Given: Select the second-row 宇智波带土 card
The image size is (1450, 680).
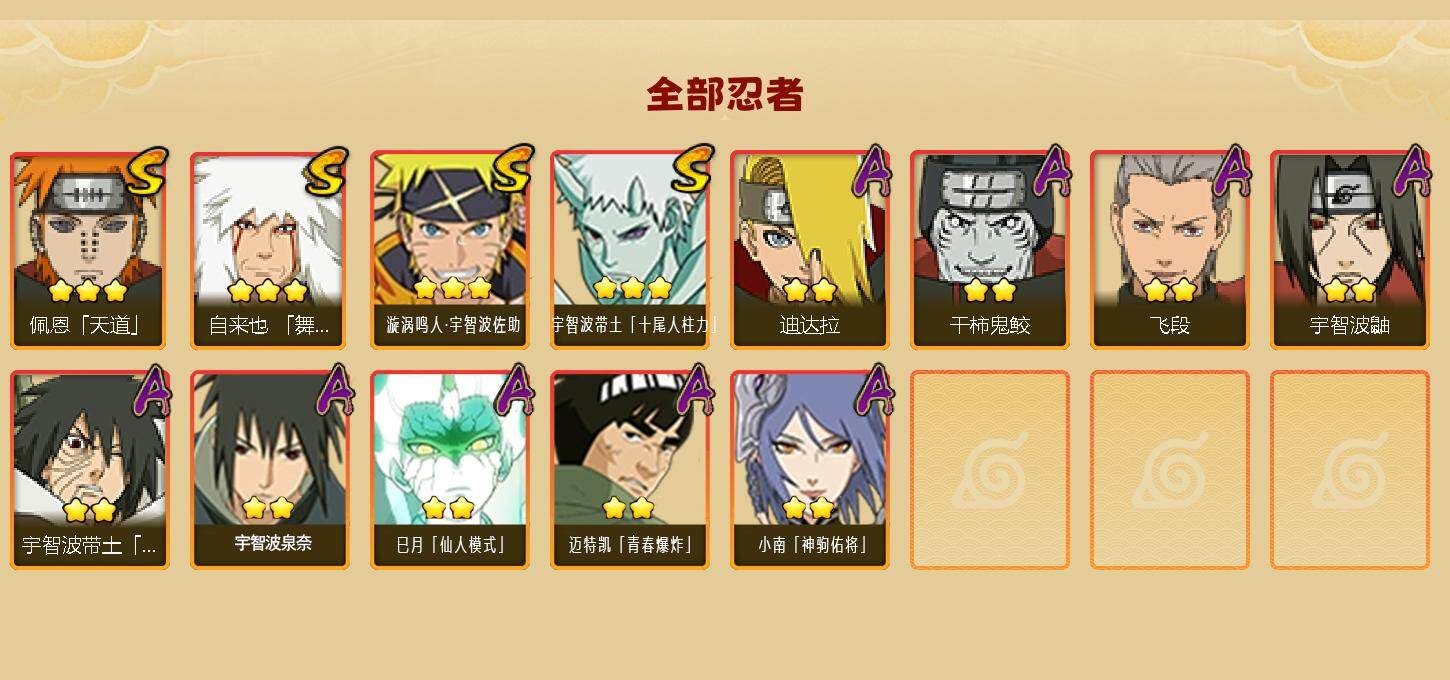Looking at the screenshot, I should coord(90,470).
